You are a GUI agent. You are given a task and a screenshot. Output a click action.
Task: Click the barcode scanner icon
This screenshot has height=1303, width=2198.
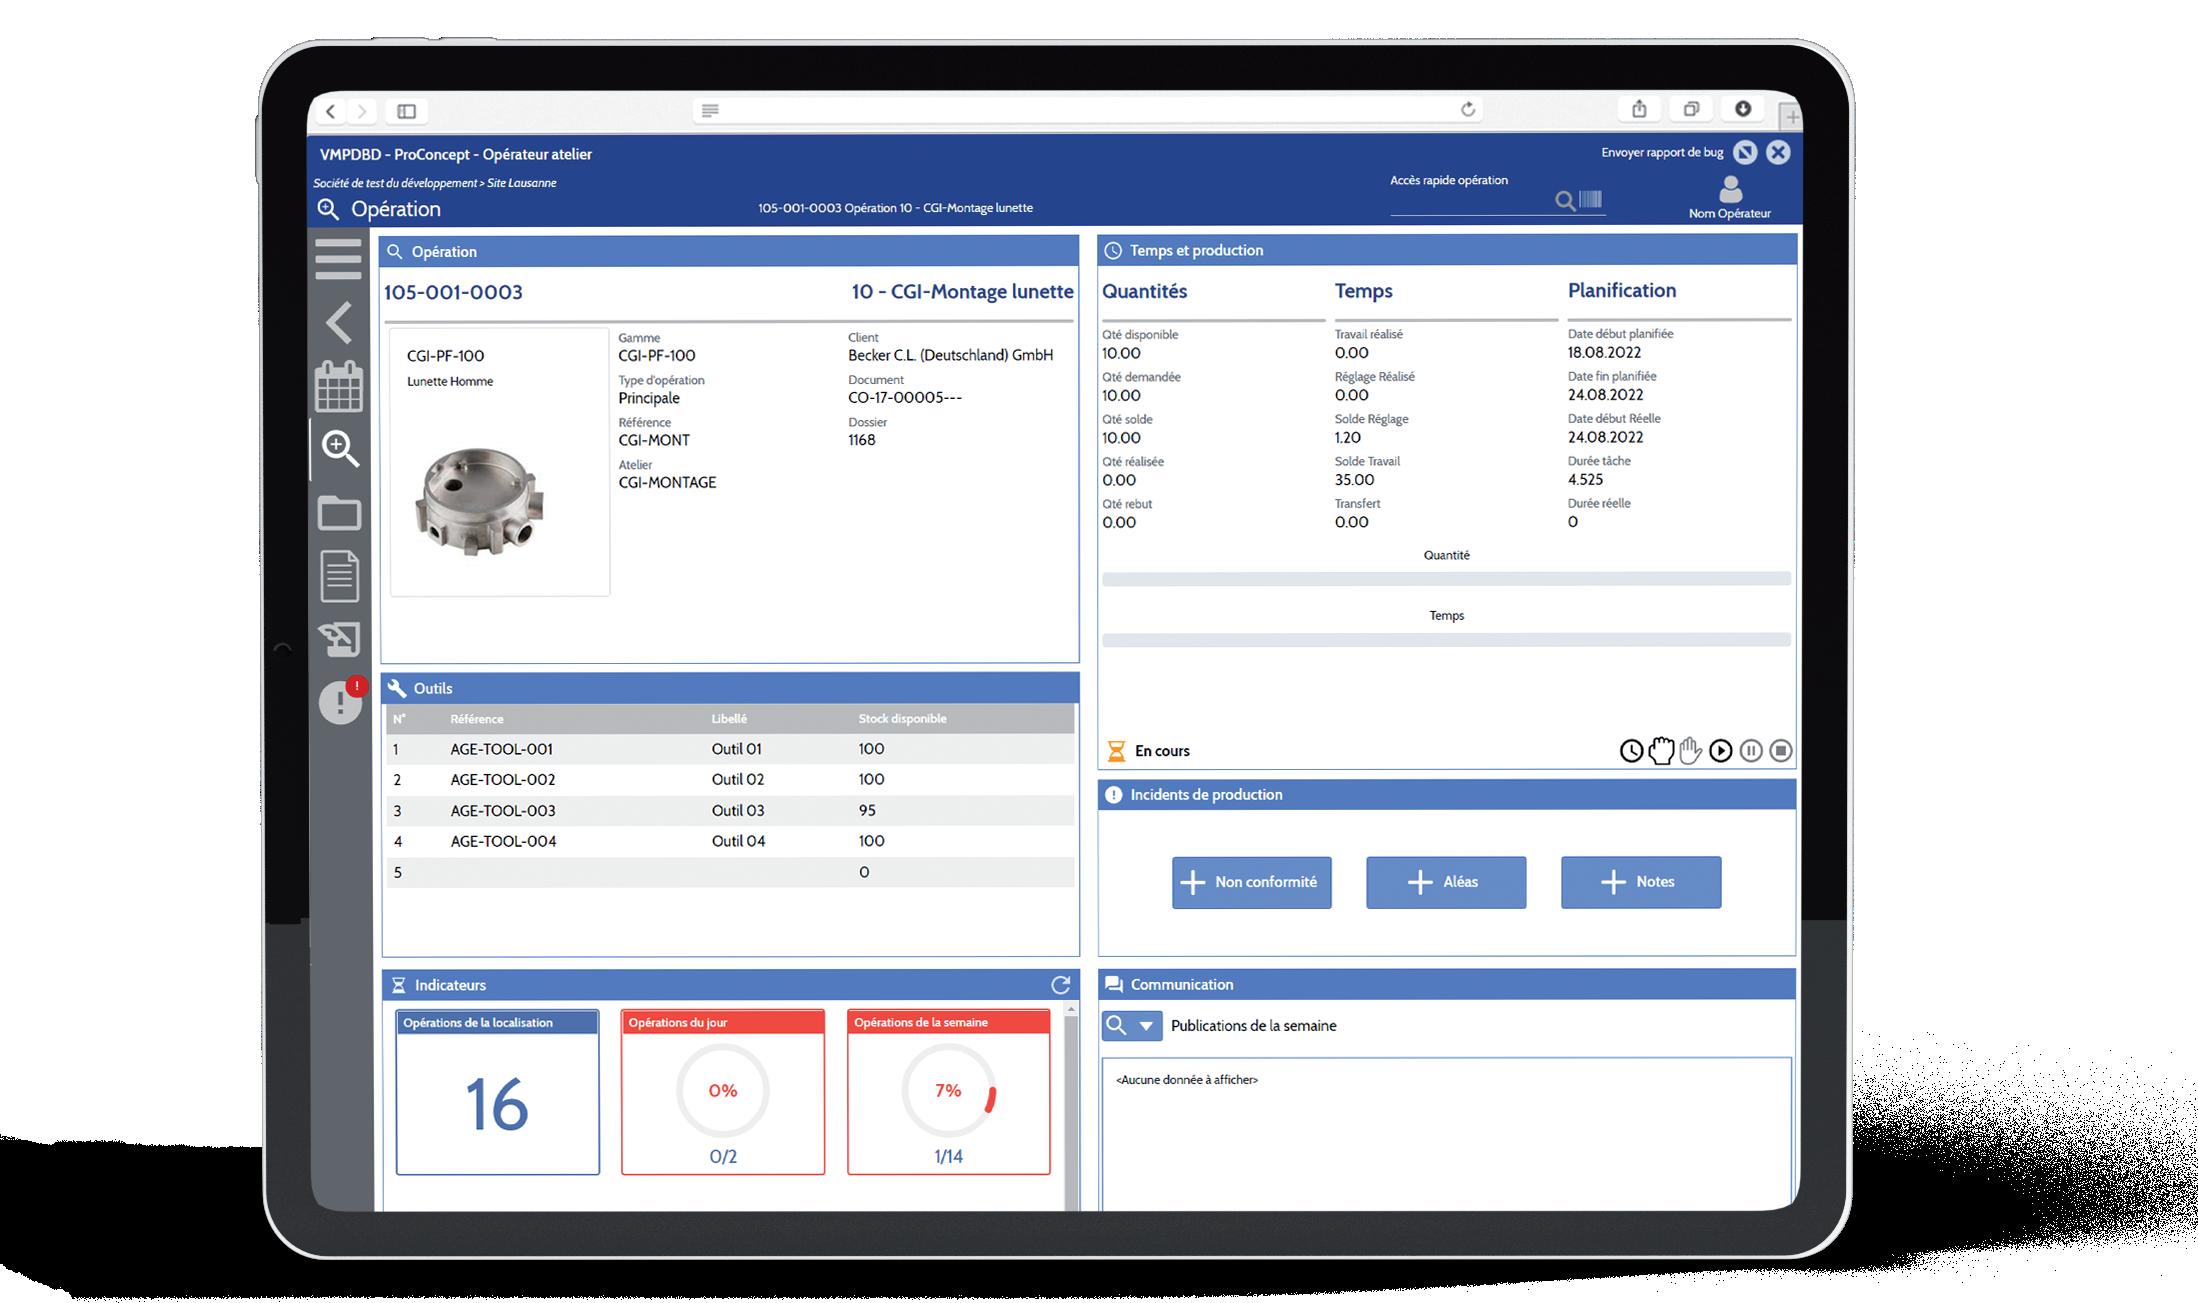click(1590, 200)
